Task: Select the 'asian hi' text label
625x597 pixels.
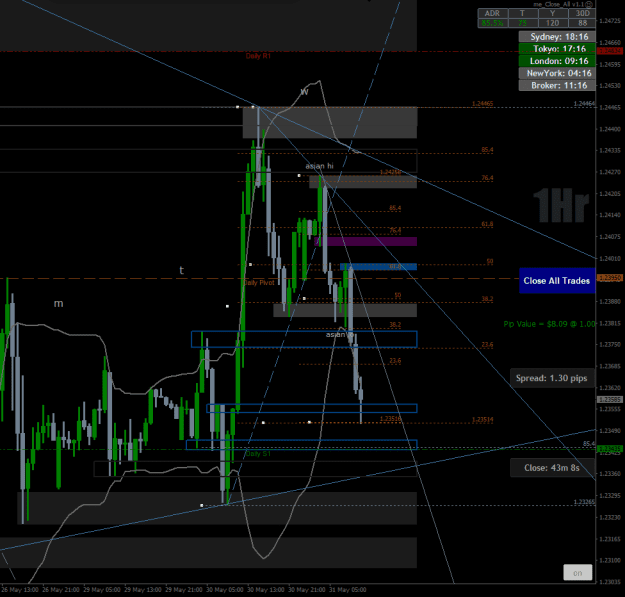Action: [x=319, y=166]
